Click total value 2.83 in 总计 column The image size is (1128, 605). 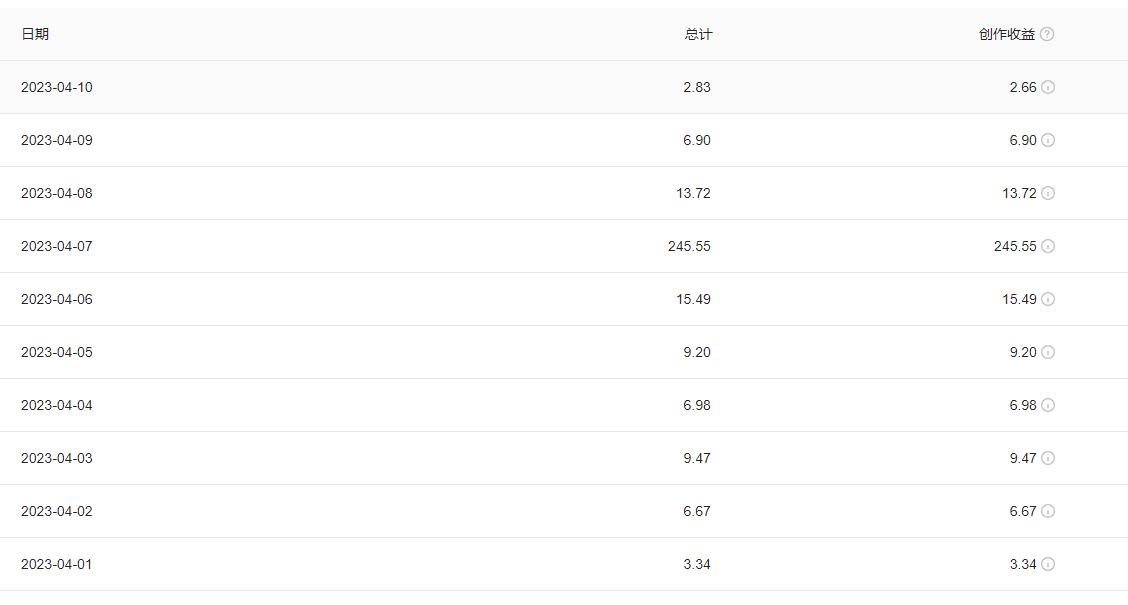(697, 87)
